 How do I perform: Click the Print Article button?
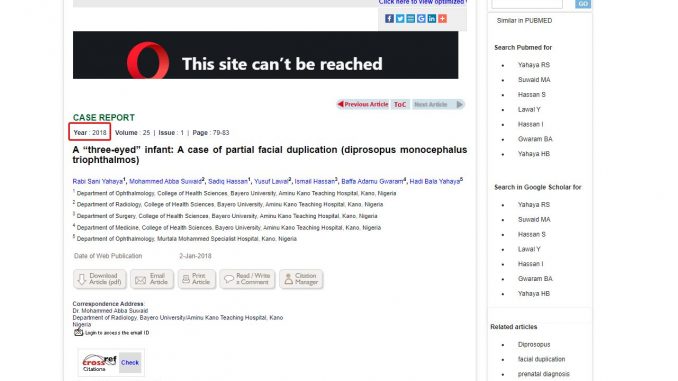(x=196, y=279)
